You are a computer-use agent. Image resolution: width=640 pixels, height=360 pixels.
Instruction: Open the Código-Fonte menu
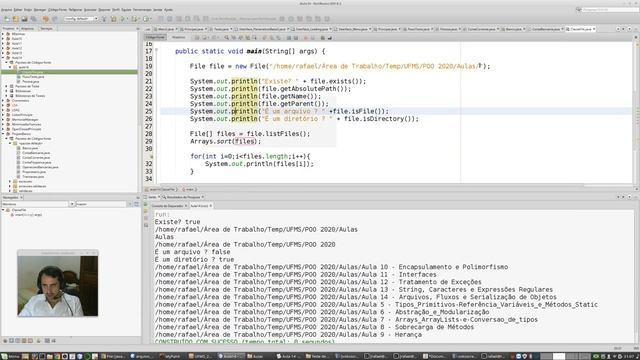tap(57, 9)
